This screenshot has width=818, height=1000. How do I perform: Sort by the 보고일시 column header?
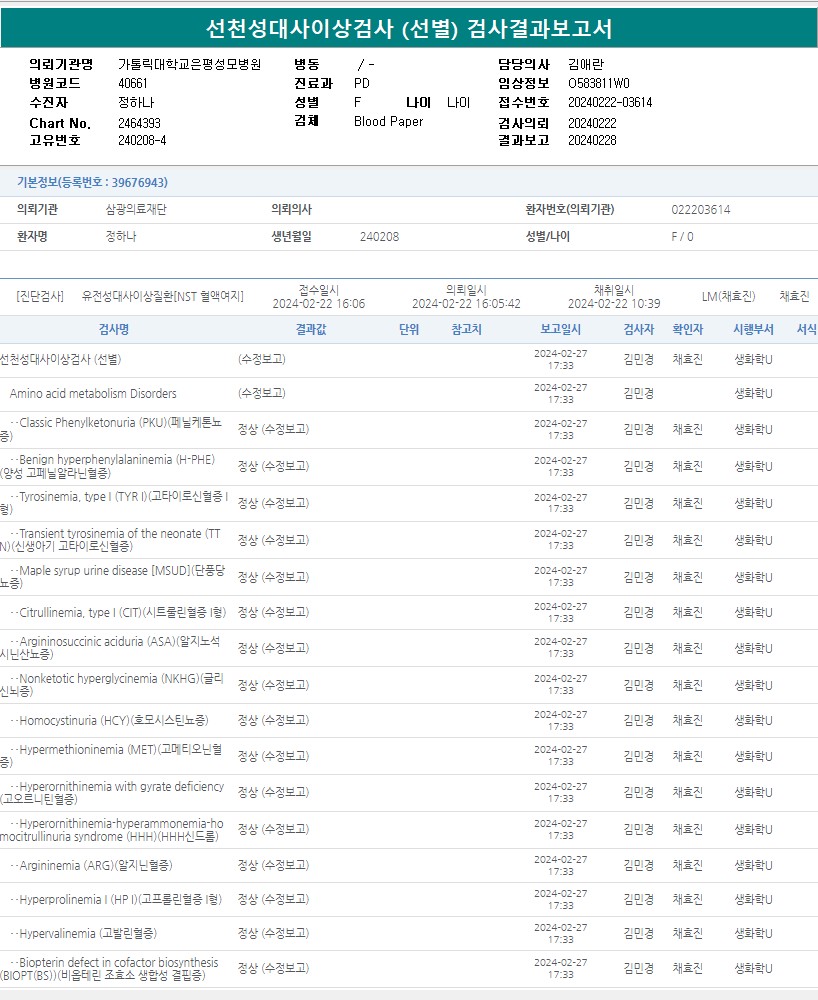click(560, 329)
